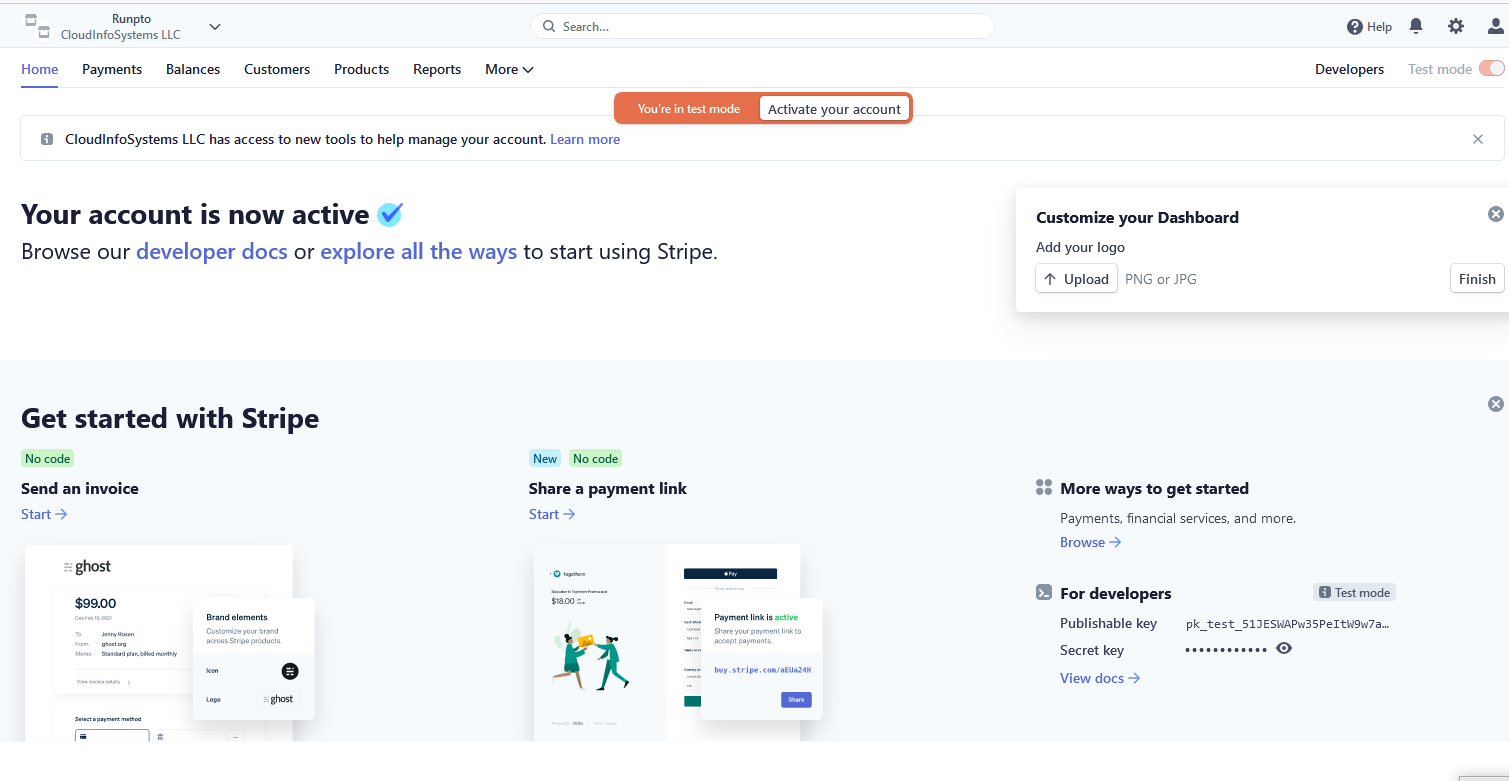Click inside the Search field

click(x=762, y=26)
